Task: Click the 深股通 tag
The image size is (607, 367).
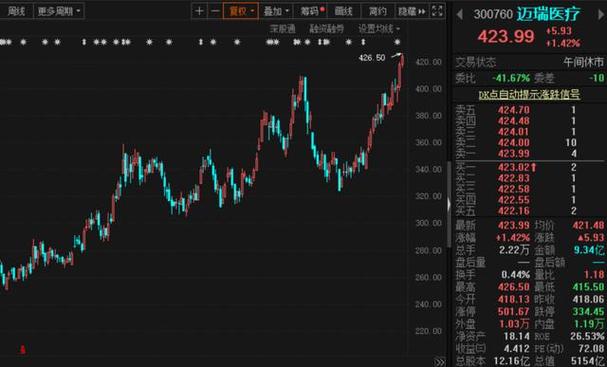Action: tap(283, 29)
